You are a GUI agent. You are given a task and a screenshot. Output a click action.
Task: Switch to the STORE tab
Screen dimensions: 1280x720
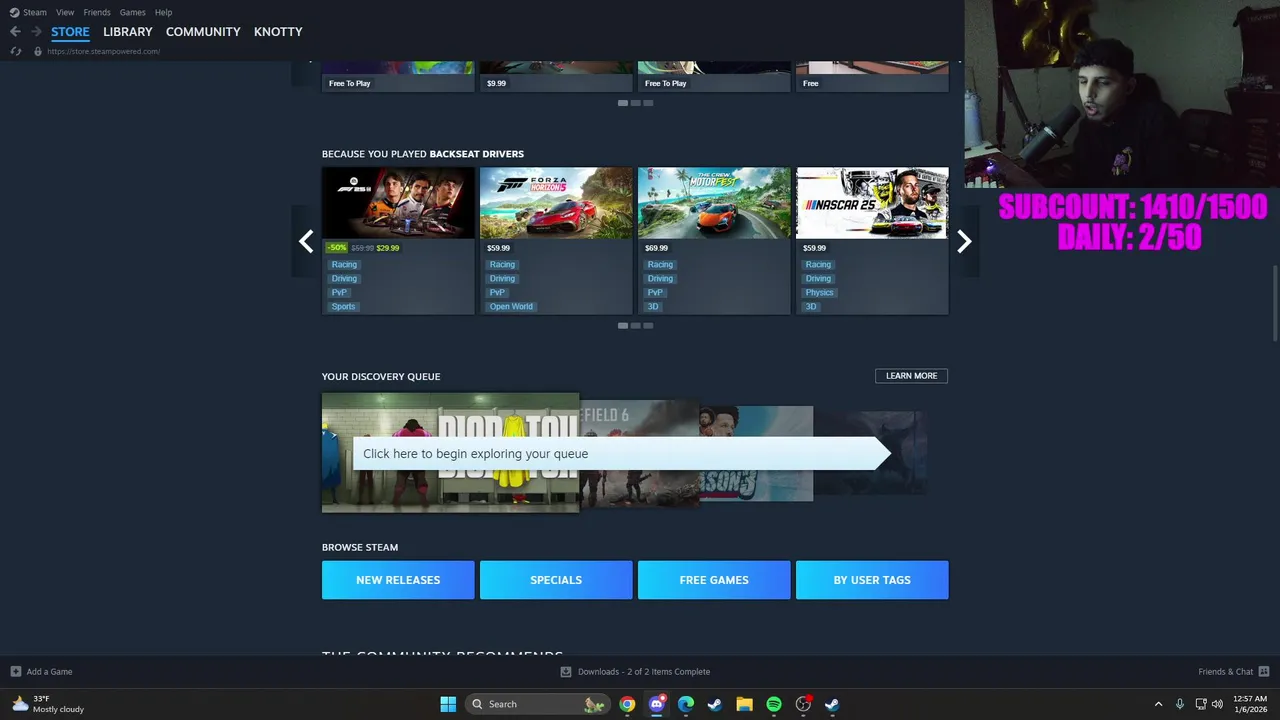pos(70,32)
